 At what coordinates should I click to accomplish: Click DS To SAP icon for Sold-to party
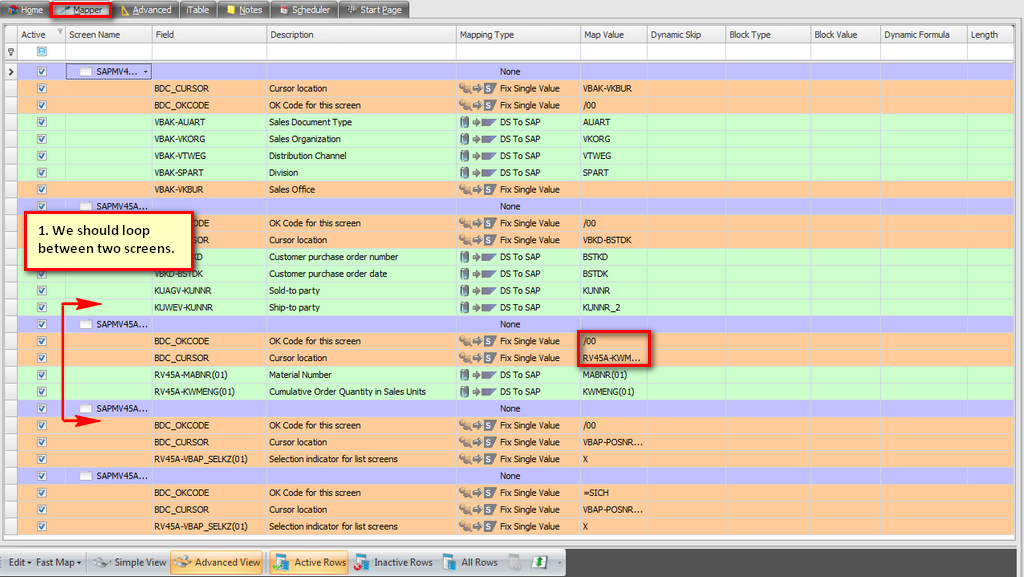click(477, 290)
